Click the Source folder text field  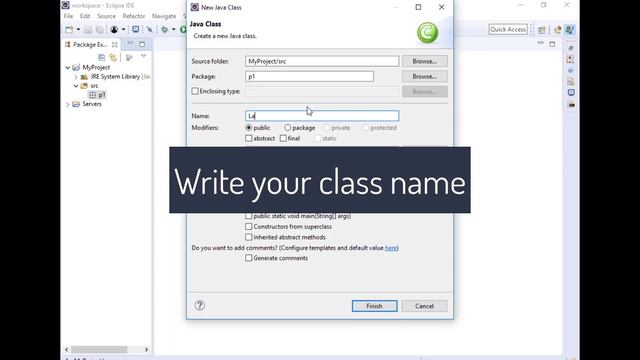(x=322, y=61)
